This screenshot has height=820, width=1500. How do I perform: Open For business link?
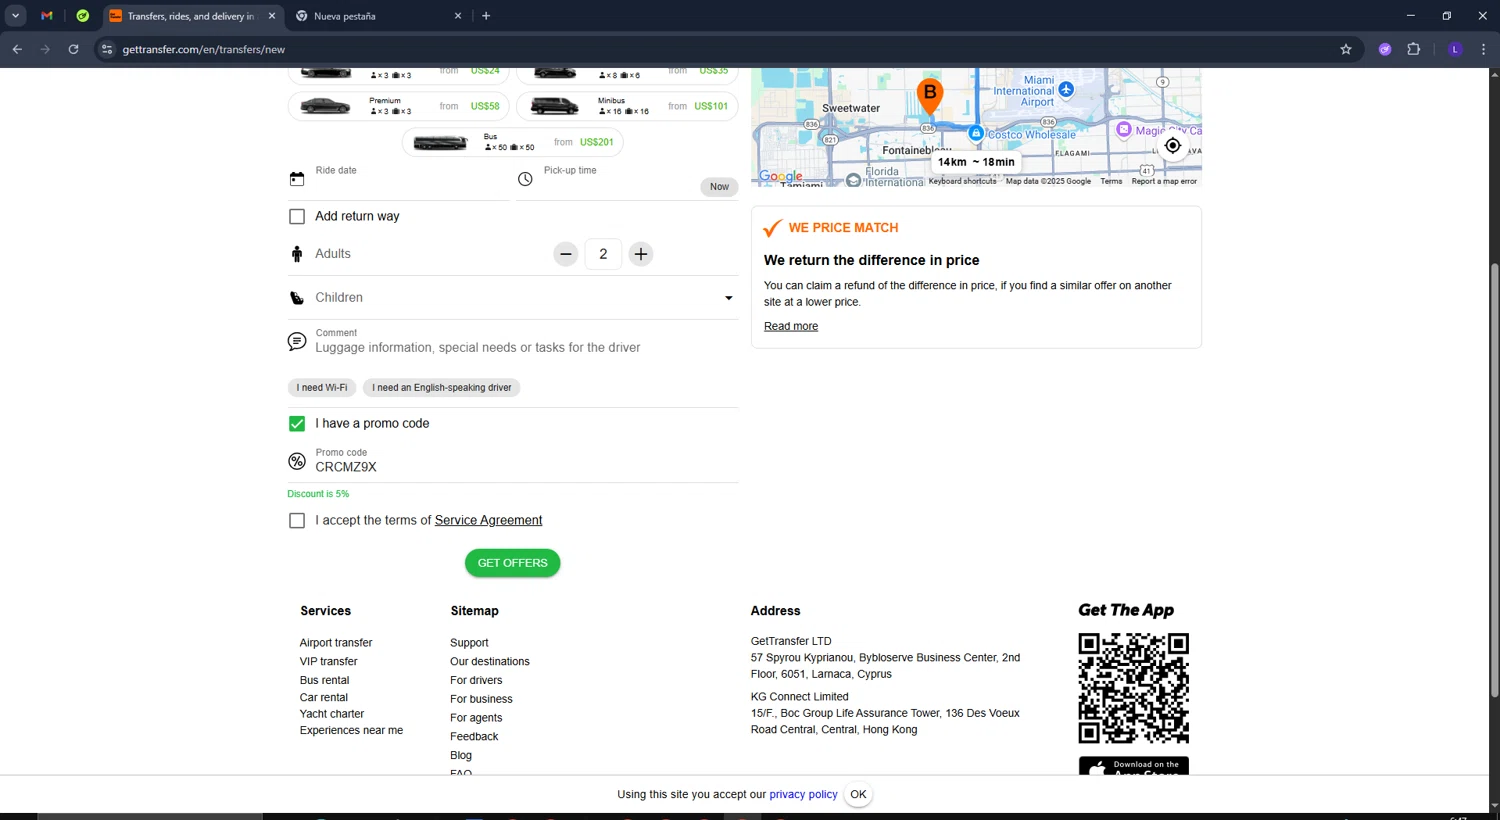[481, 699]
